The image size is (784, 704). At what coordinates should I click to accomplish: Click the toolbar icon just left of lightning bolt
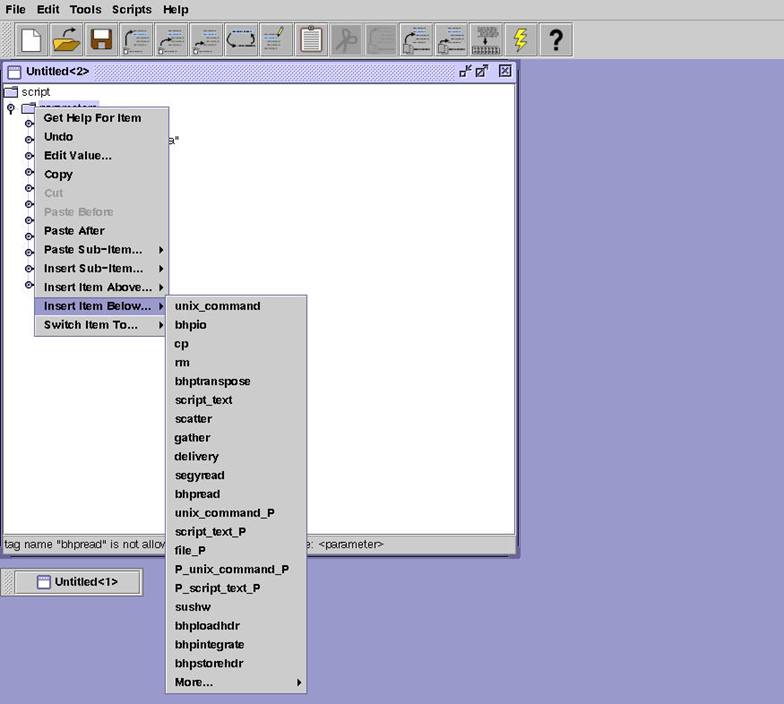point(486,40)
